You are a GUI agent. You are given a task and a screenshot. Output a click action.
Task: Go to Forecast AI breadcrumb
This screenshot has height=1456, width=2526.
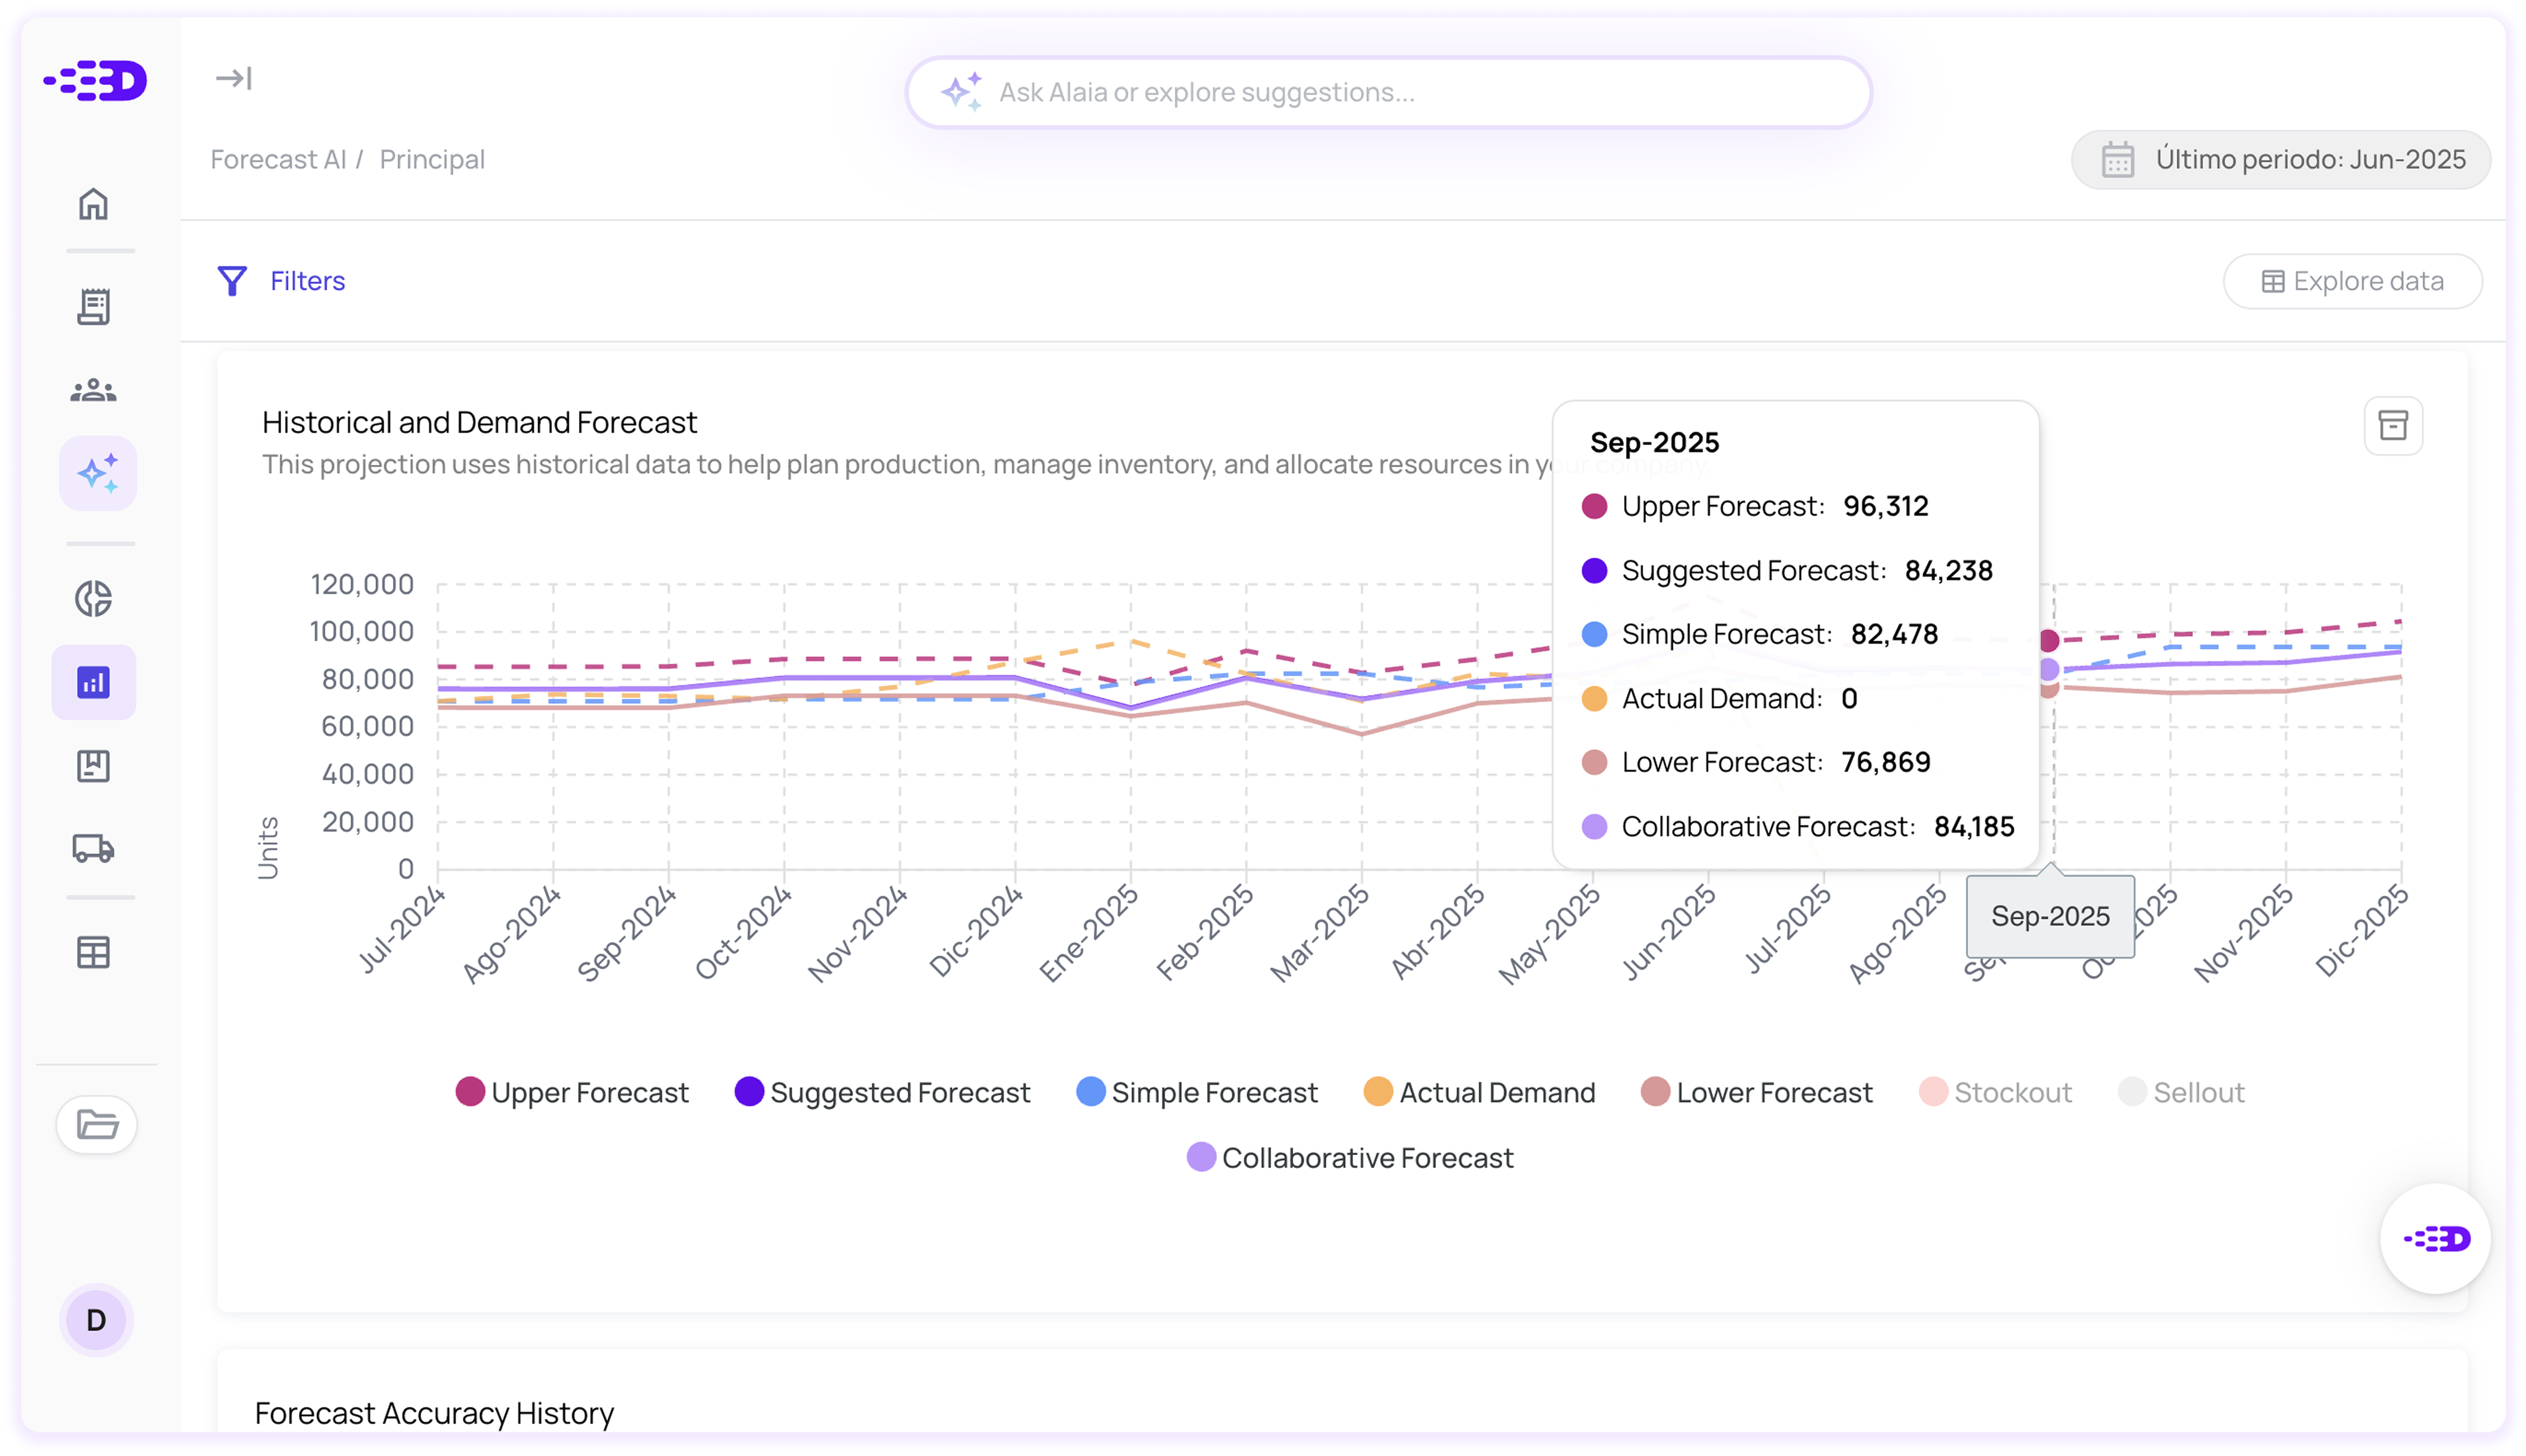pyautogui.click(x=278, y=160)
